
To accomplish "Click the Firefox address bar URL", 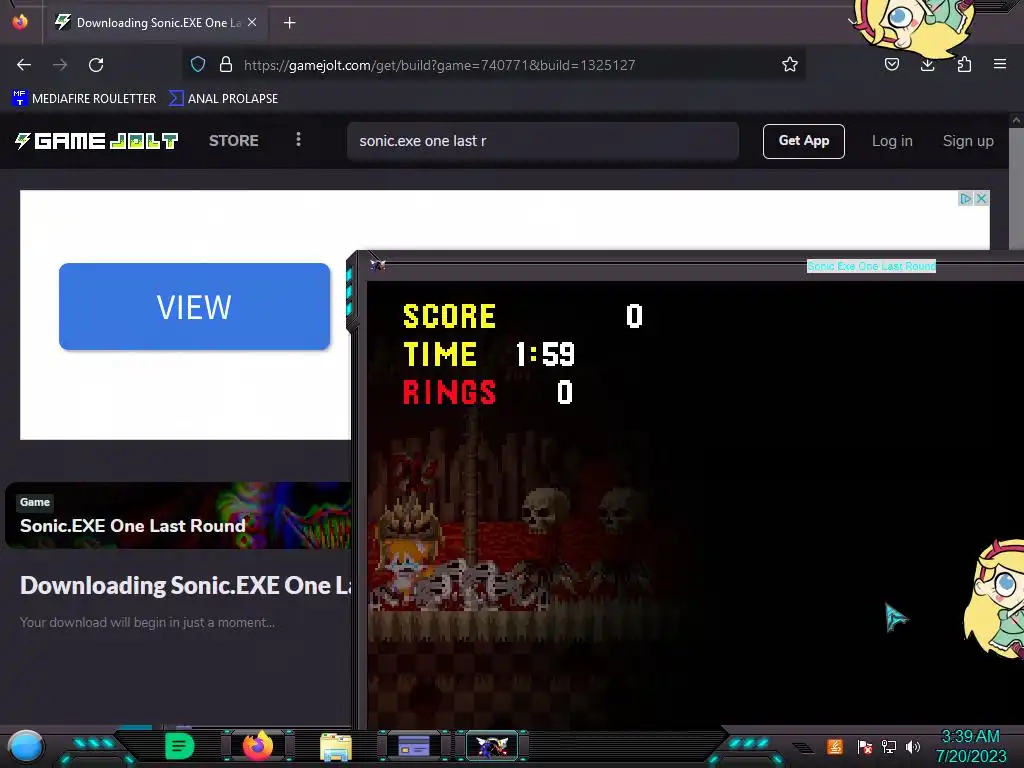I will pyautogui.click(x=439, y=65).
